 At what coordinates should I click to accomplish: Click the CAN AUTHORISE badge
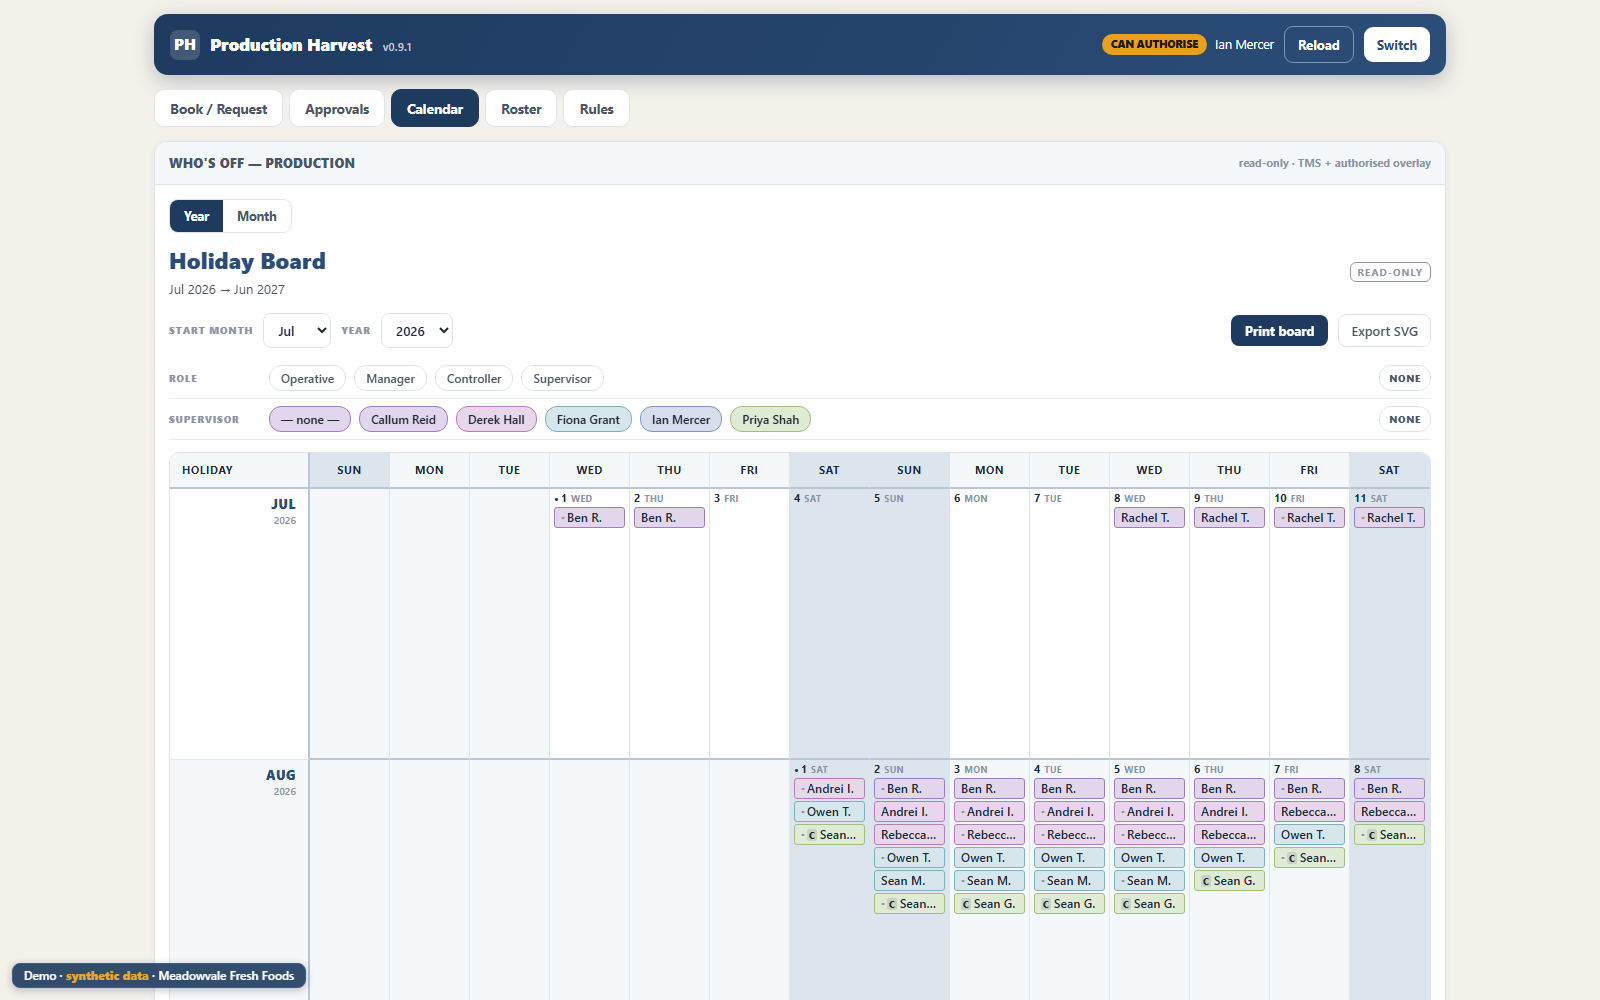point(1154,44)
